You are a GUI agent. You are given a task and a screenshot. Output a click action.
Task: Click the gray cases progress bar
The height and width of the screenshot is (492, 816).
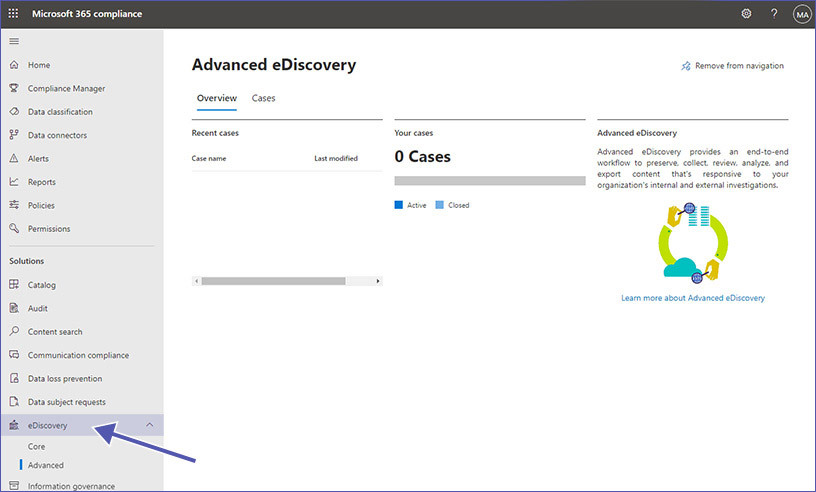point(490,181)
